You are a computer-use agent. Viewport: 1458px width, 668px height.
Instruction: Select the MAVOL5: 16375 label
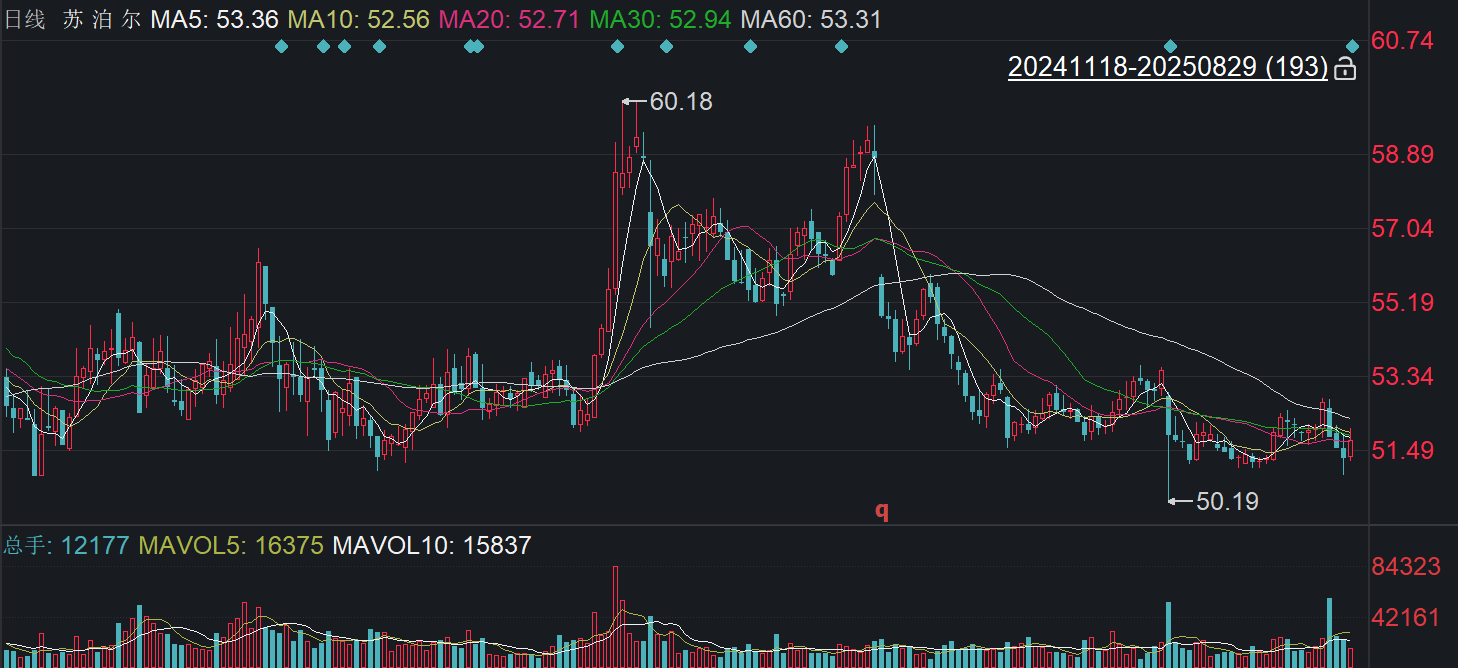[x=231, y=546]
